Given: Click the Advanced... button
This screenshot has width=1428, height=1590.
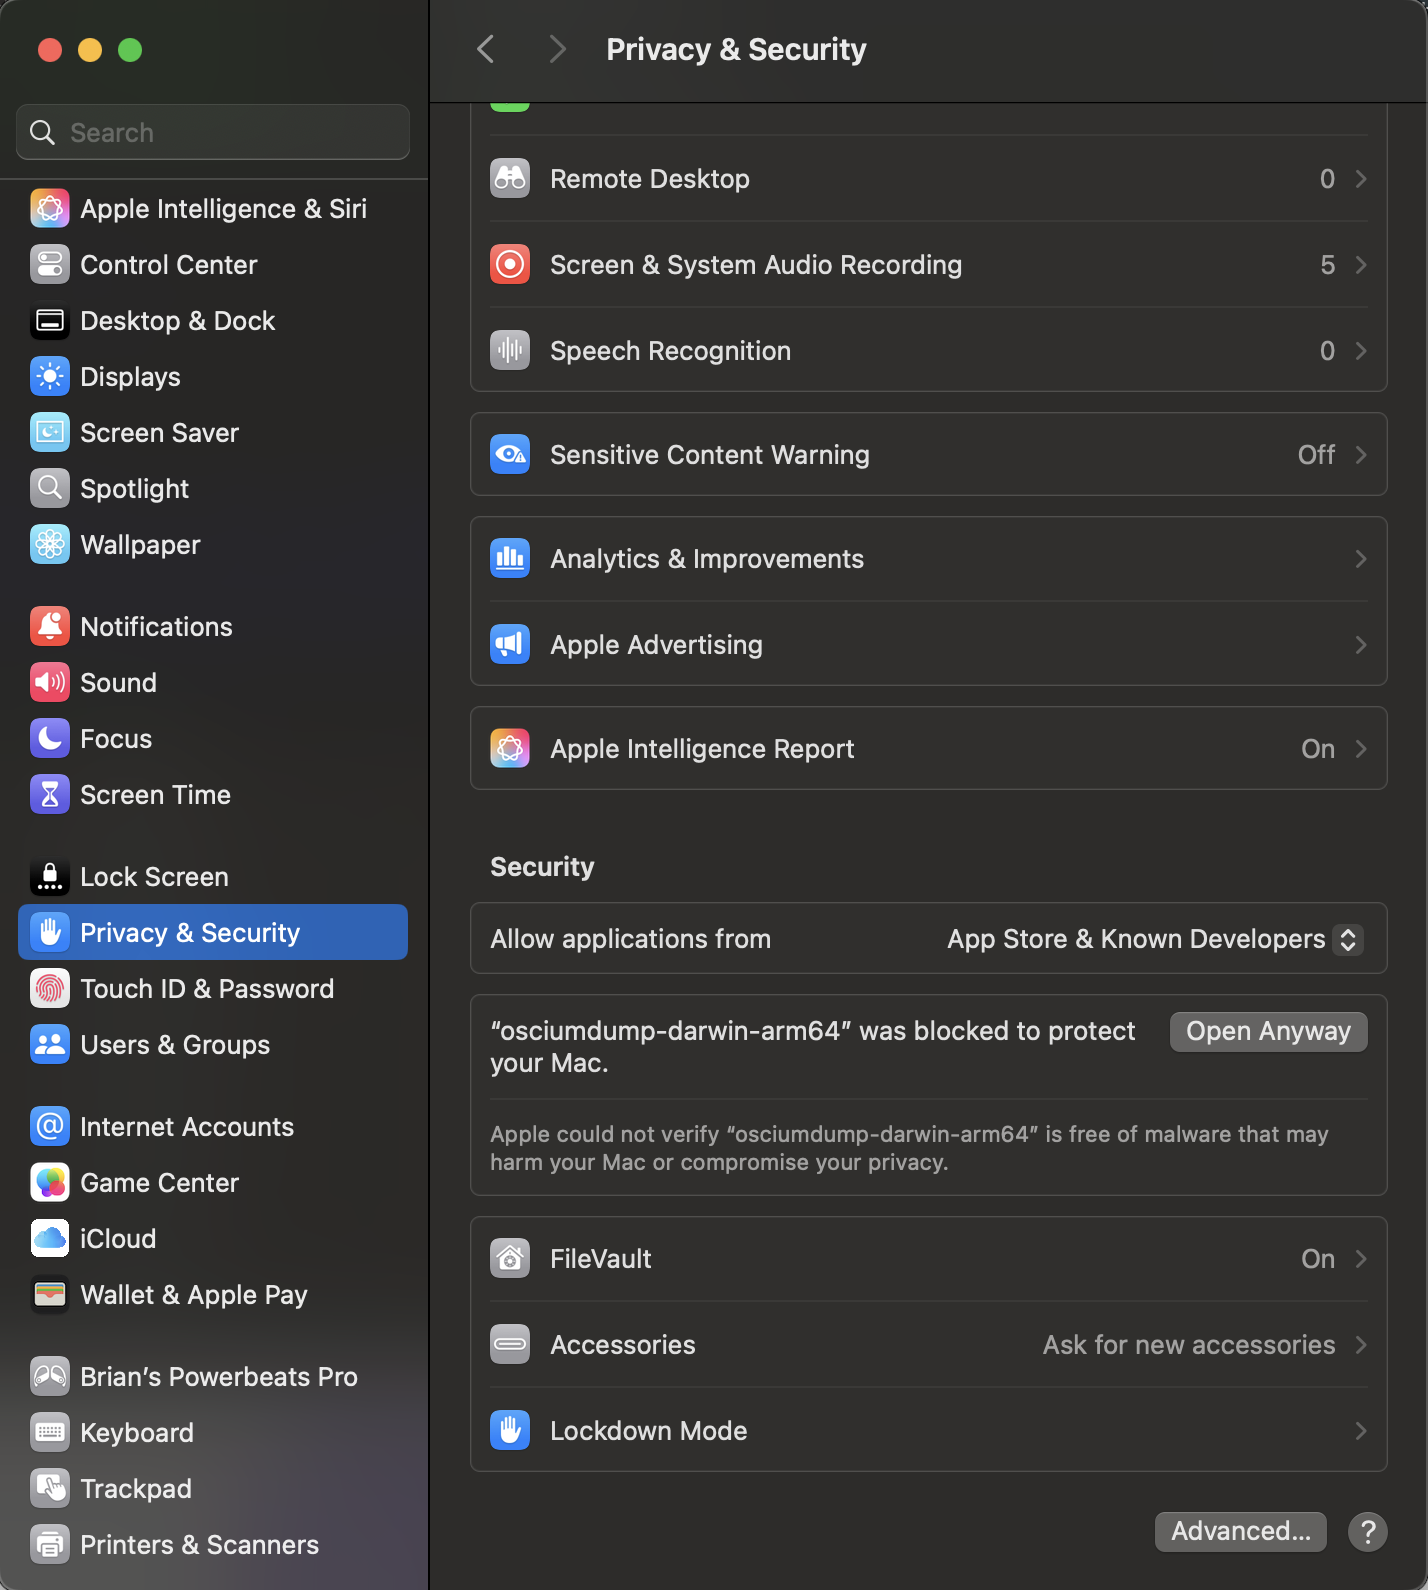Looking at the screenshot, I should pyautogui.click(x=1240, y=1531).
